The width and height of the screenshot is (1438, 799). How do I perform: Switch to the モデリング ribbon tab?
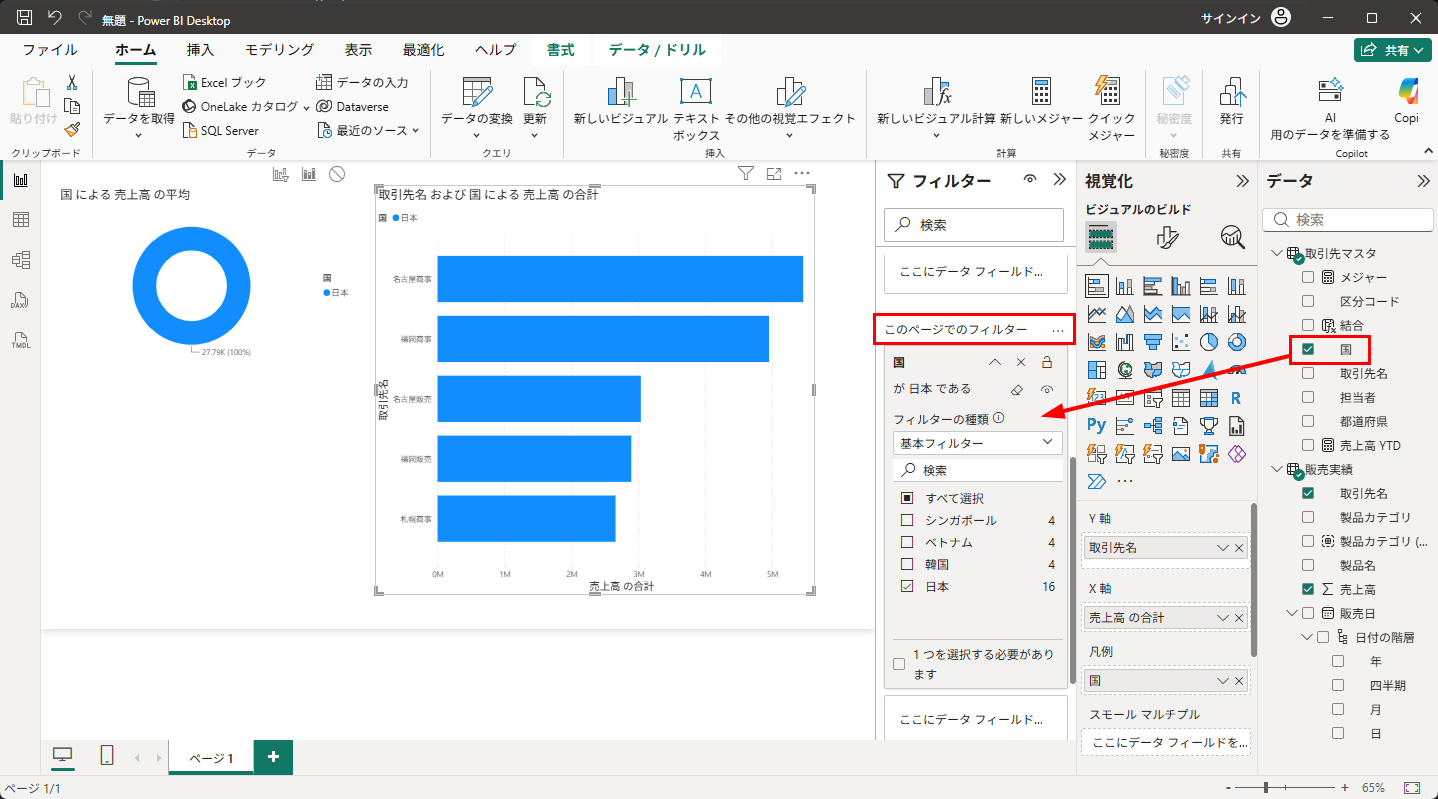click(280, 50)
